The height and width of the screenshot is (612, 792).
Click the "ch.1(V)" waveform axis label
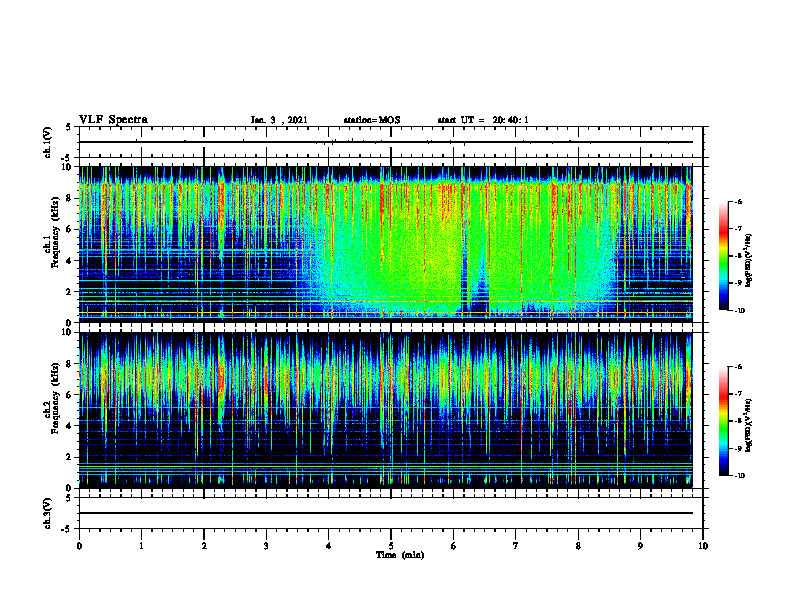[48, 142]
